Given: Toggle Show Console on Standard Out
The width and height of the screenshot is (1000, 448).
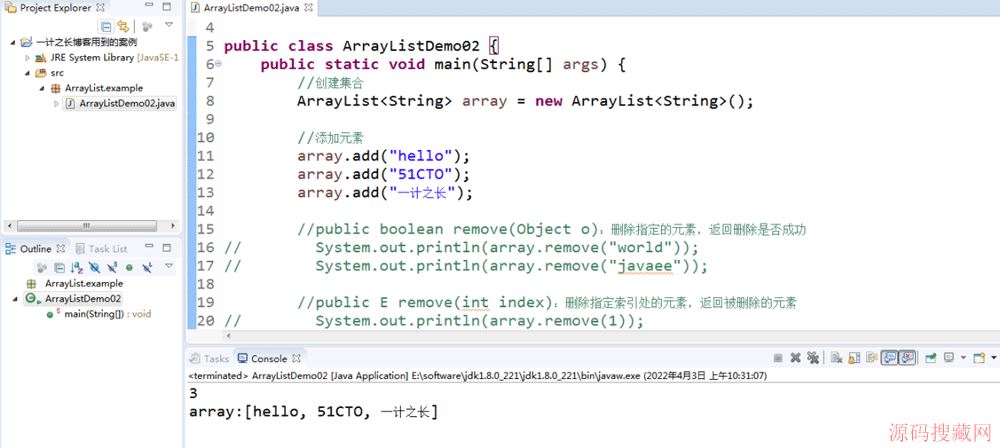Looking at the screenshot, I should coord(889,358).
